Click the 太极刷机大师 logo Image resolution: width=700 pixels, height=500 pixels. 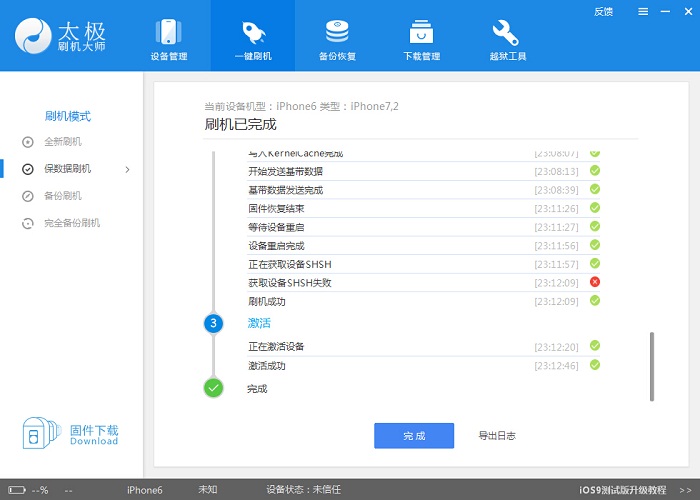pyautogui.click(x=60, y=36)
